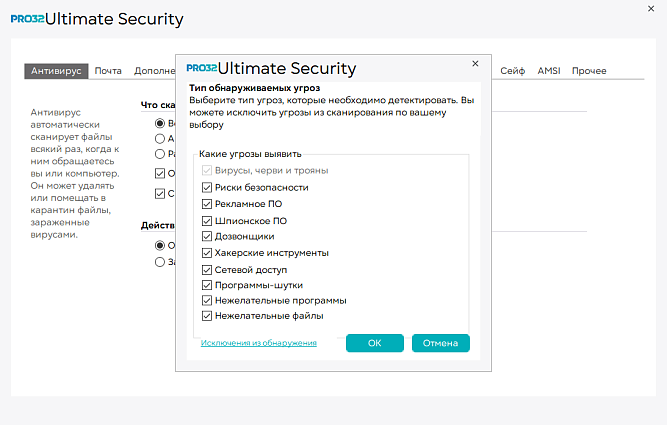Toggle Нежелательные программы checkbox
The image size is (667, 425).
(207, 300)
